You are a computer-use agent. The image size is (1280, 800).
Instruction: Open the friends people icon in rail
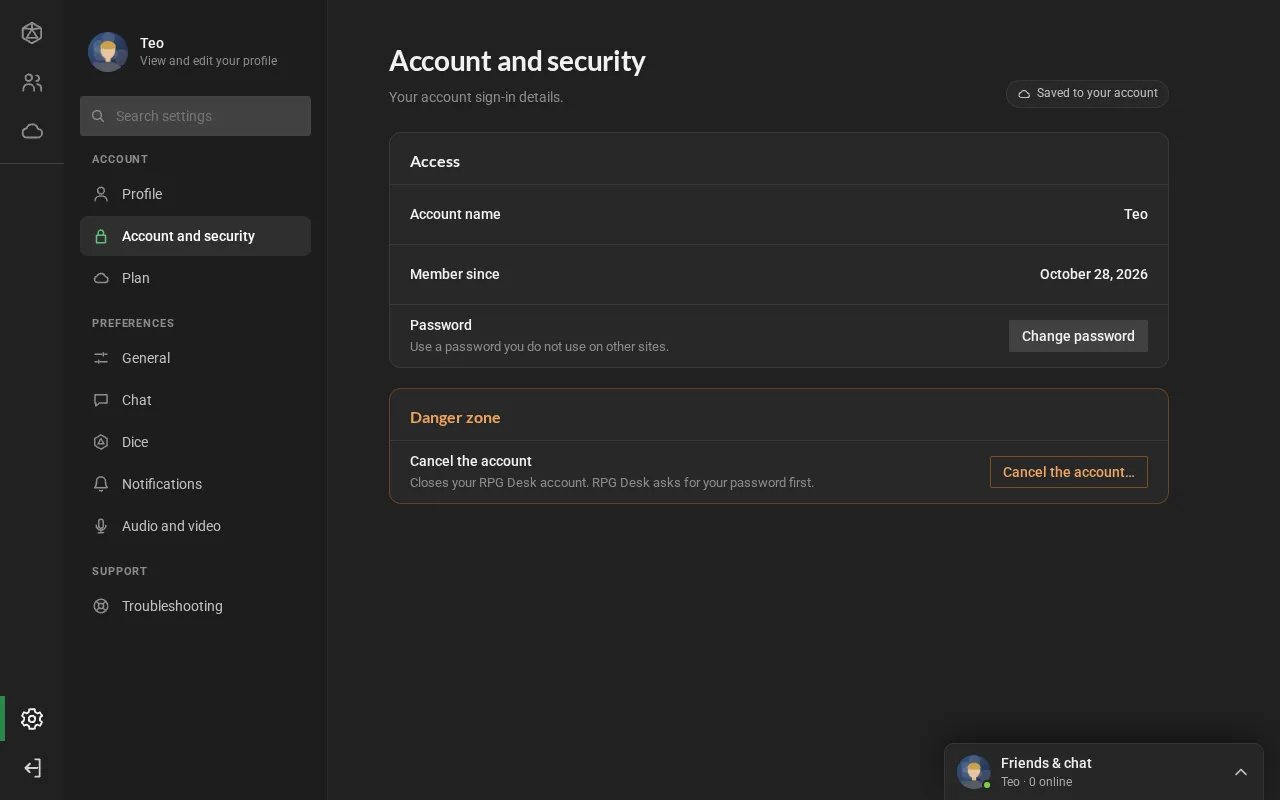click(32, 83)
